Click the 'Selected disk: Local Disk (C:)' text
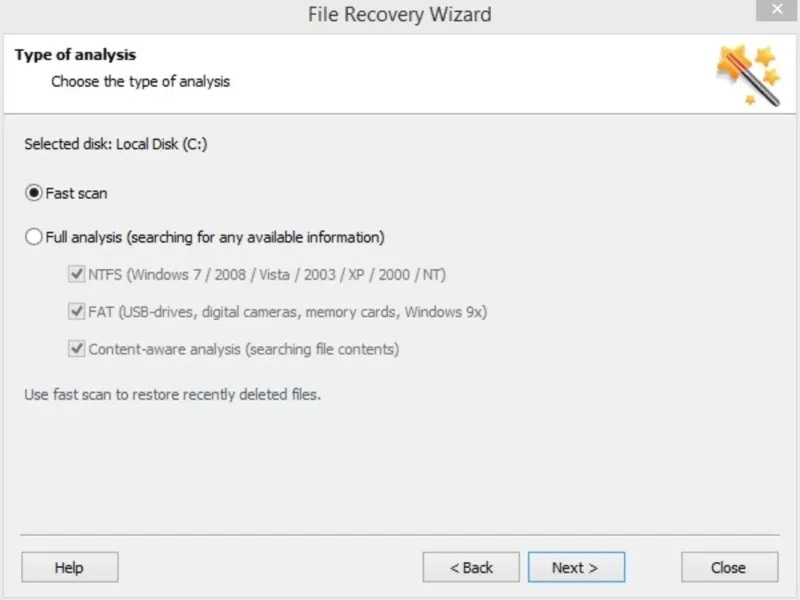Viewport: 800px width, 600px height. tap(116, 144)
